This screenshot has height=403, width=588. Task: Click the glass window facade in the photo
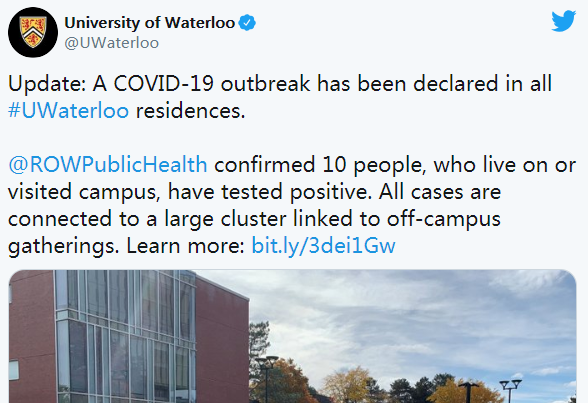pyautogui.click(x=126, y=337)
